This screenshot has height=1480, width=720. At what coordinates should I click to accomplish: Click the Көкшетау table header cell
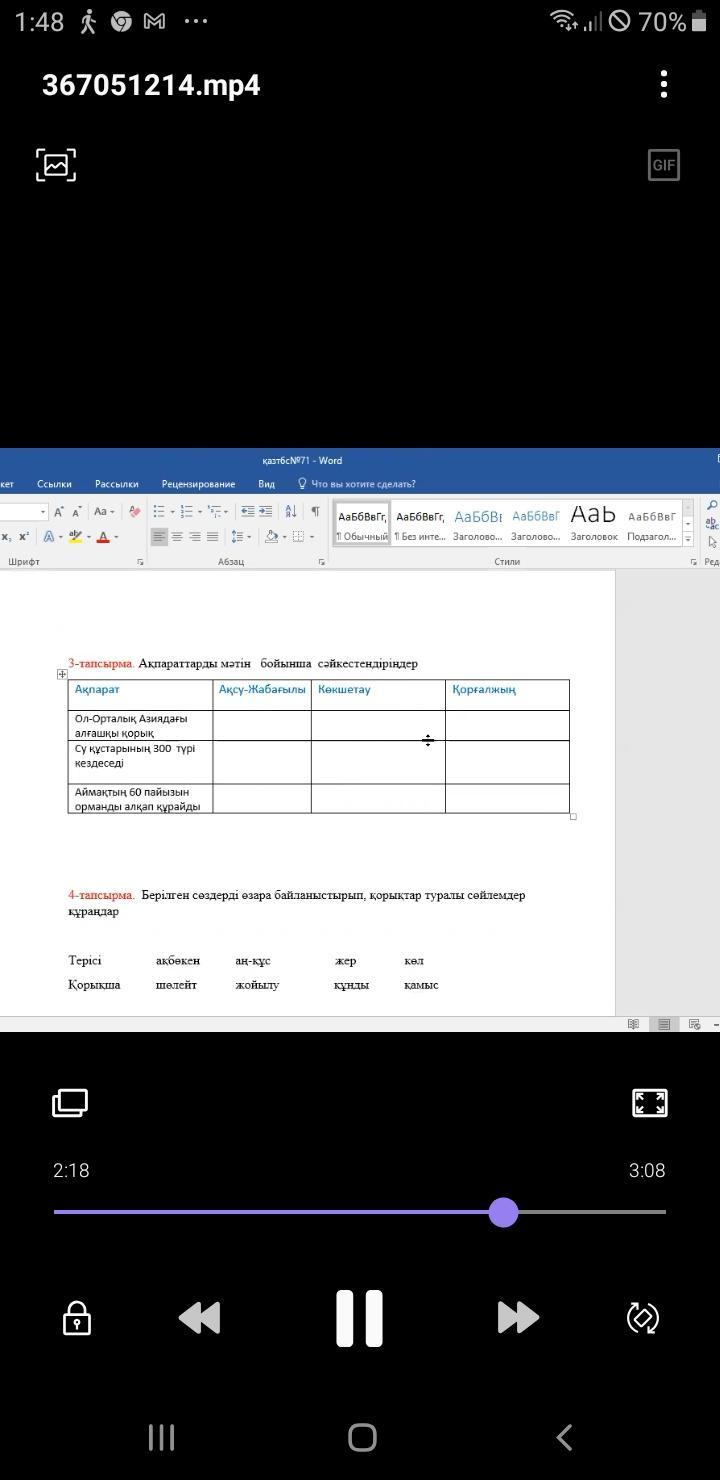(378, 695)
